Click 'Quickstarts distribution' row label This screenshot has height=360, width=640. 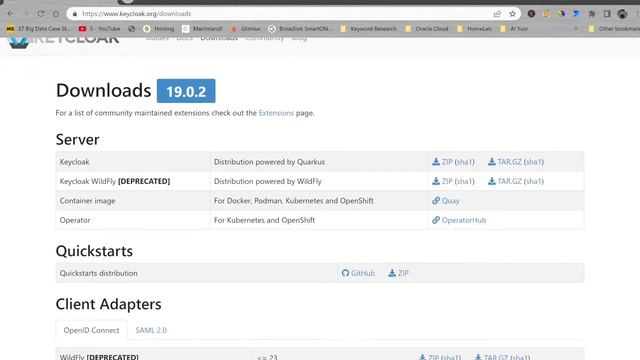pyautogui.click(x=98, y=273)
